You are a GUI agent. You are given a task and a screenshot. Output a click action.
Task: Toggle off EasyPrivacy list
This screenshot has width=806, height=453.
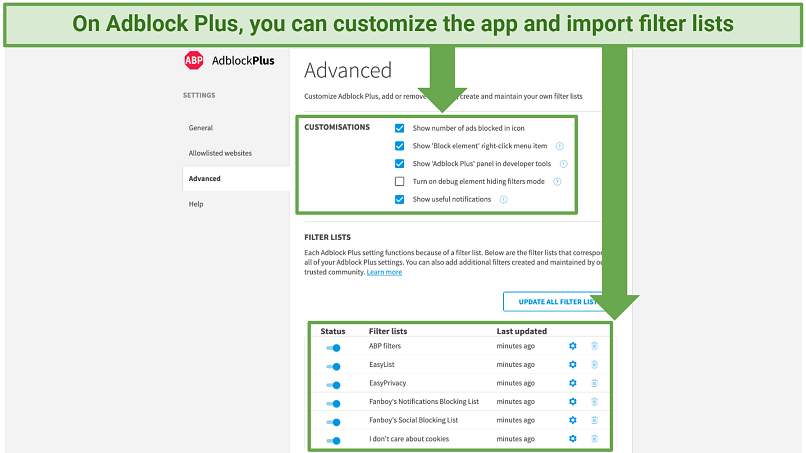(333, 385)
